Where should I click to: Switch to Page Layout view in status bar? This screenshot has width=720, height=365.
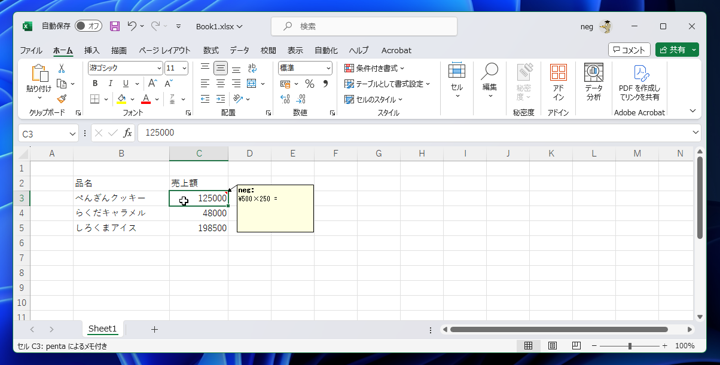tap(552, 346)
